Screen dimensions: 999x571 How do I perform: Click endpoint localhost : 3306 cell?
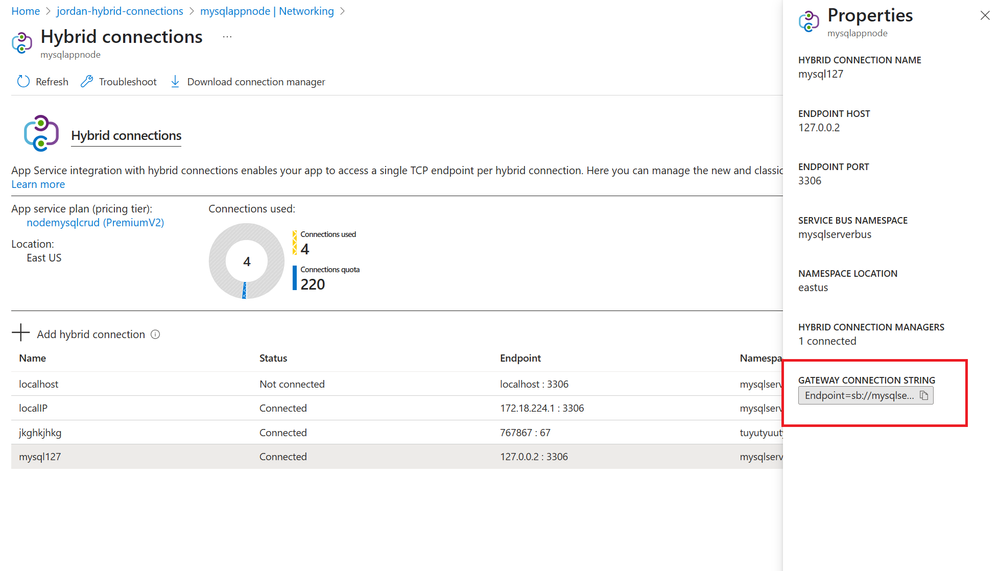(535, 384)
